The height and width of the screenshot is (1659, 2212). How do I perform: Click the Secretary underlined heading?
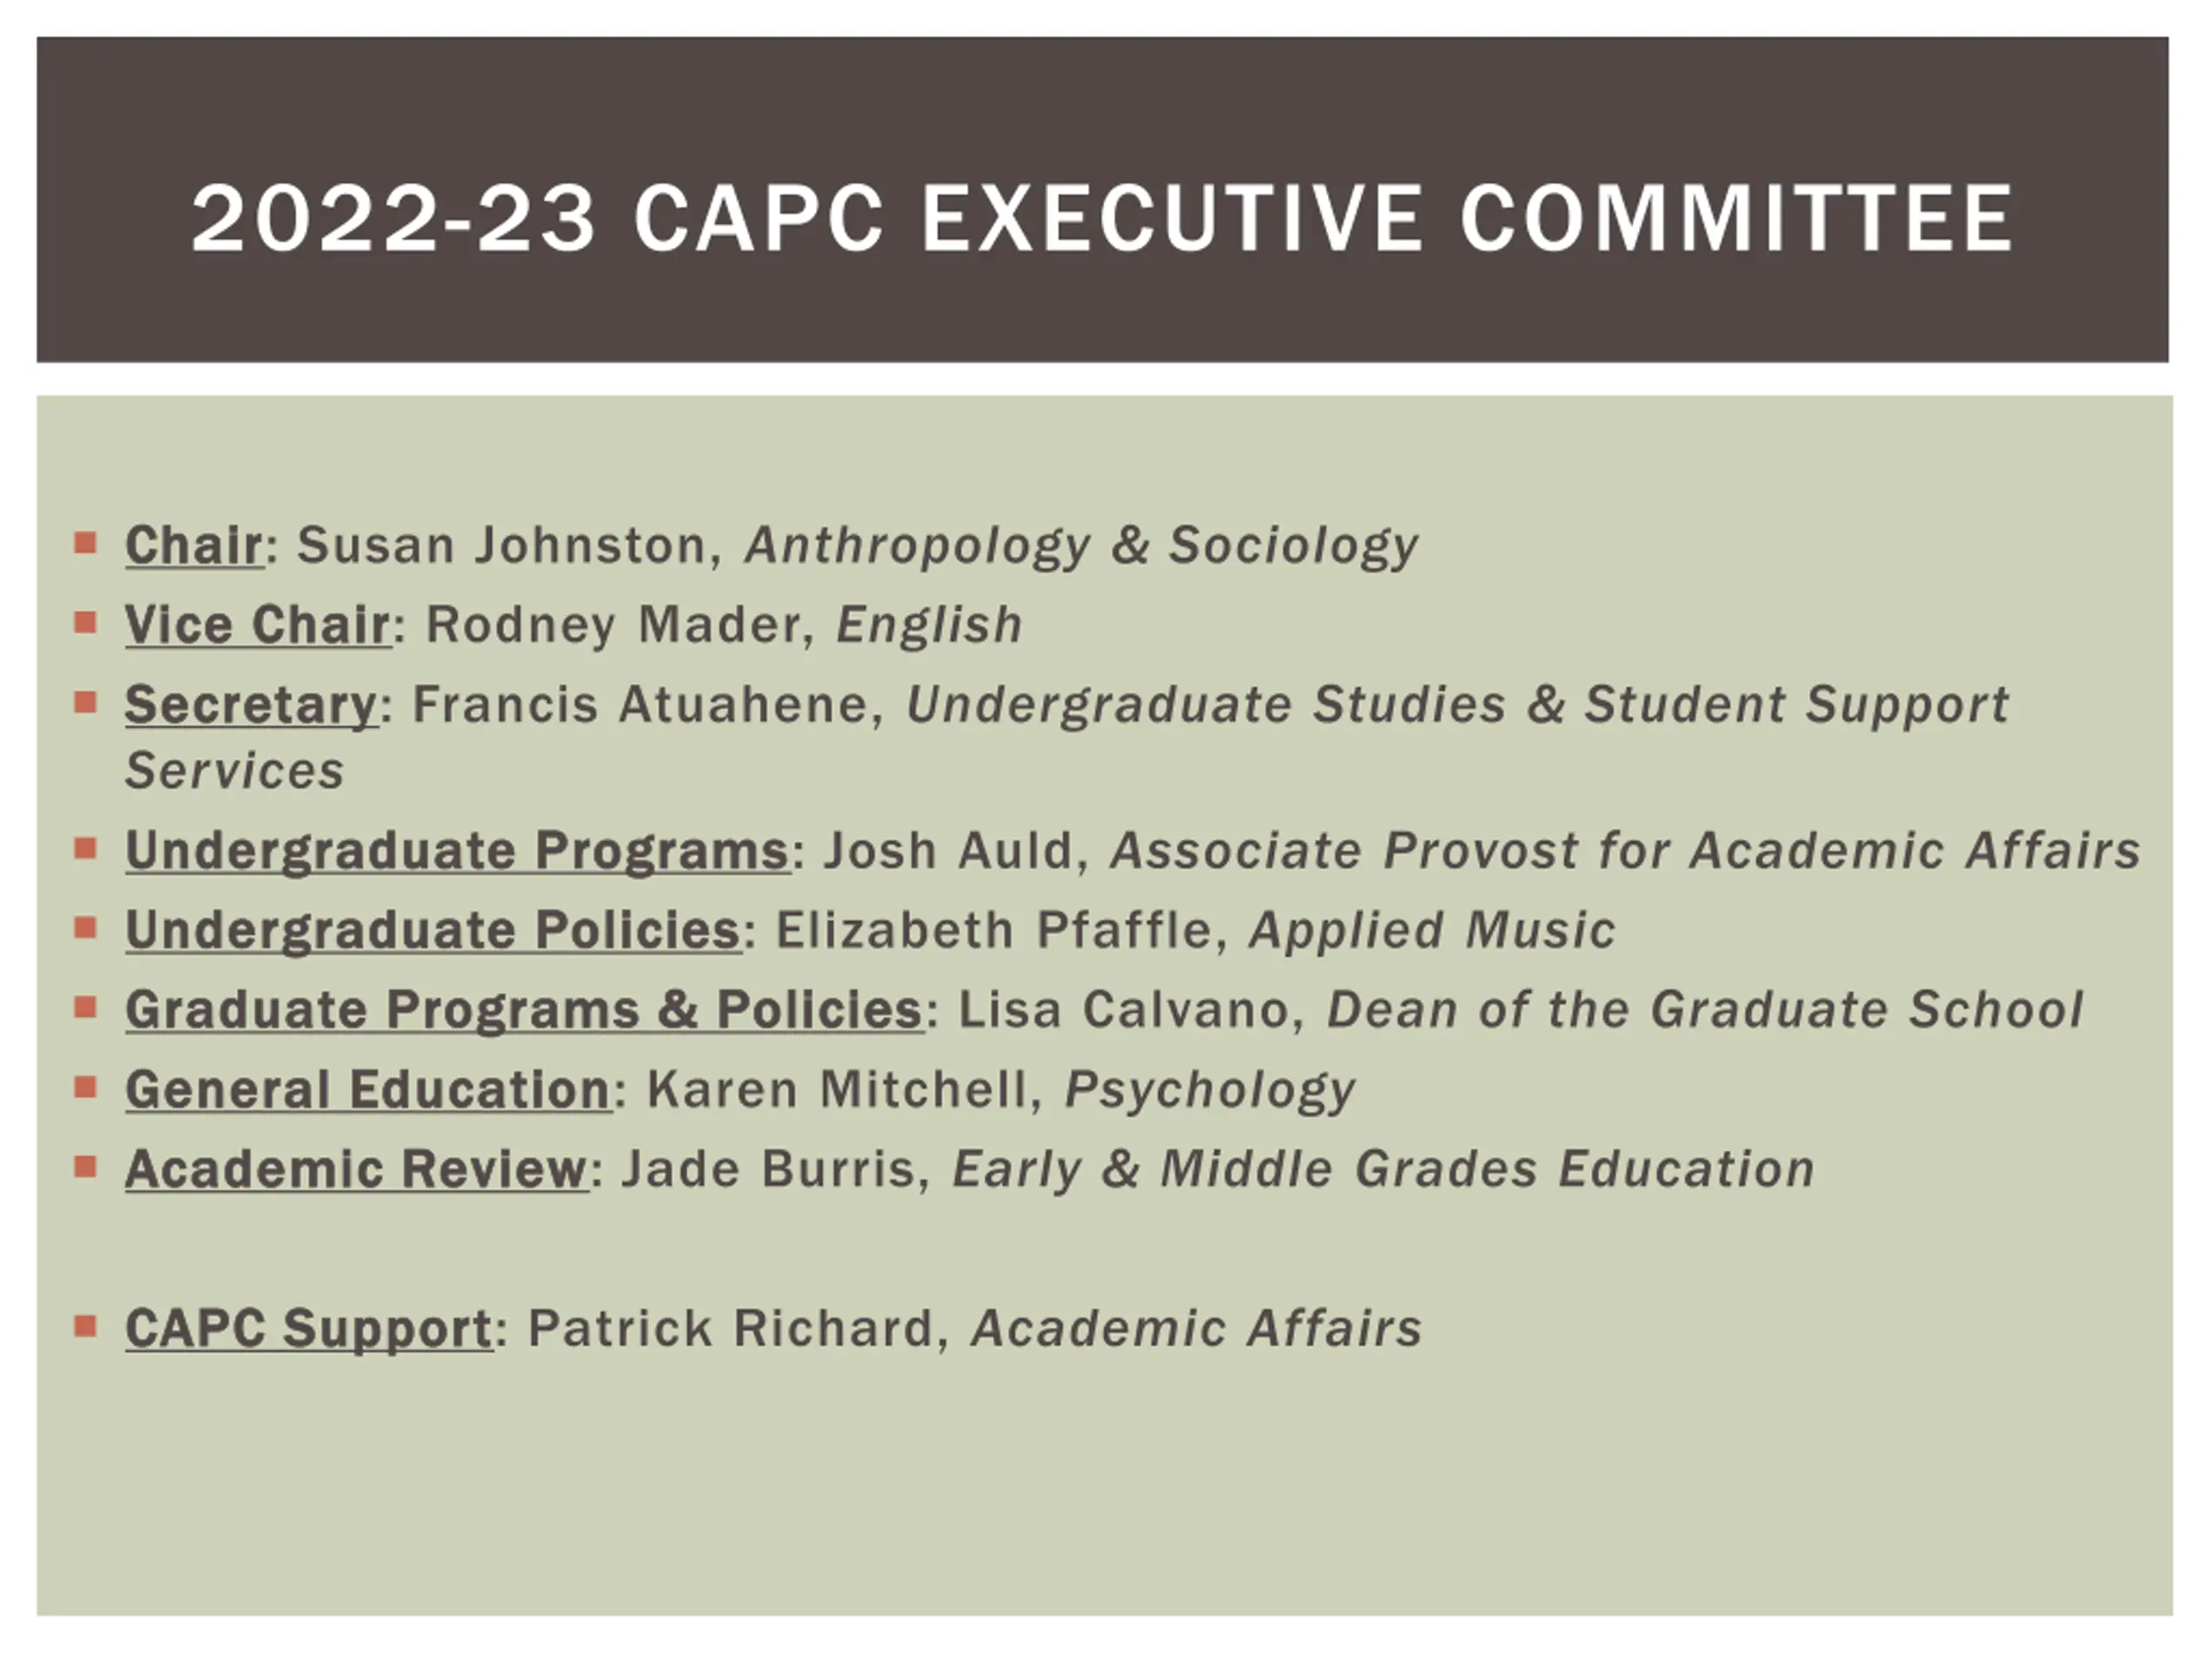coord(252,705)
